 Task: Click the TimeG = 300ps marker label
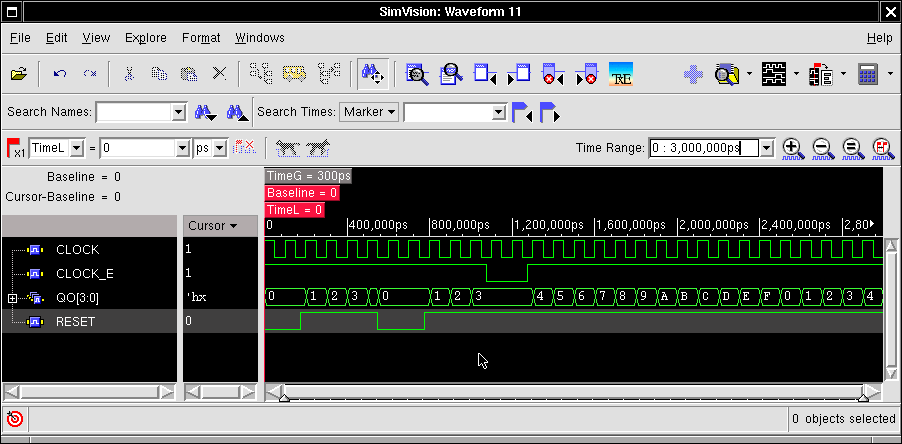point(308,176)
